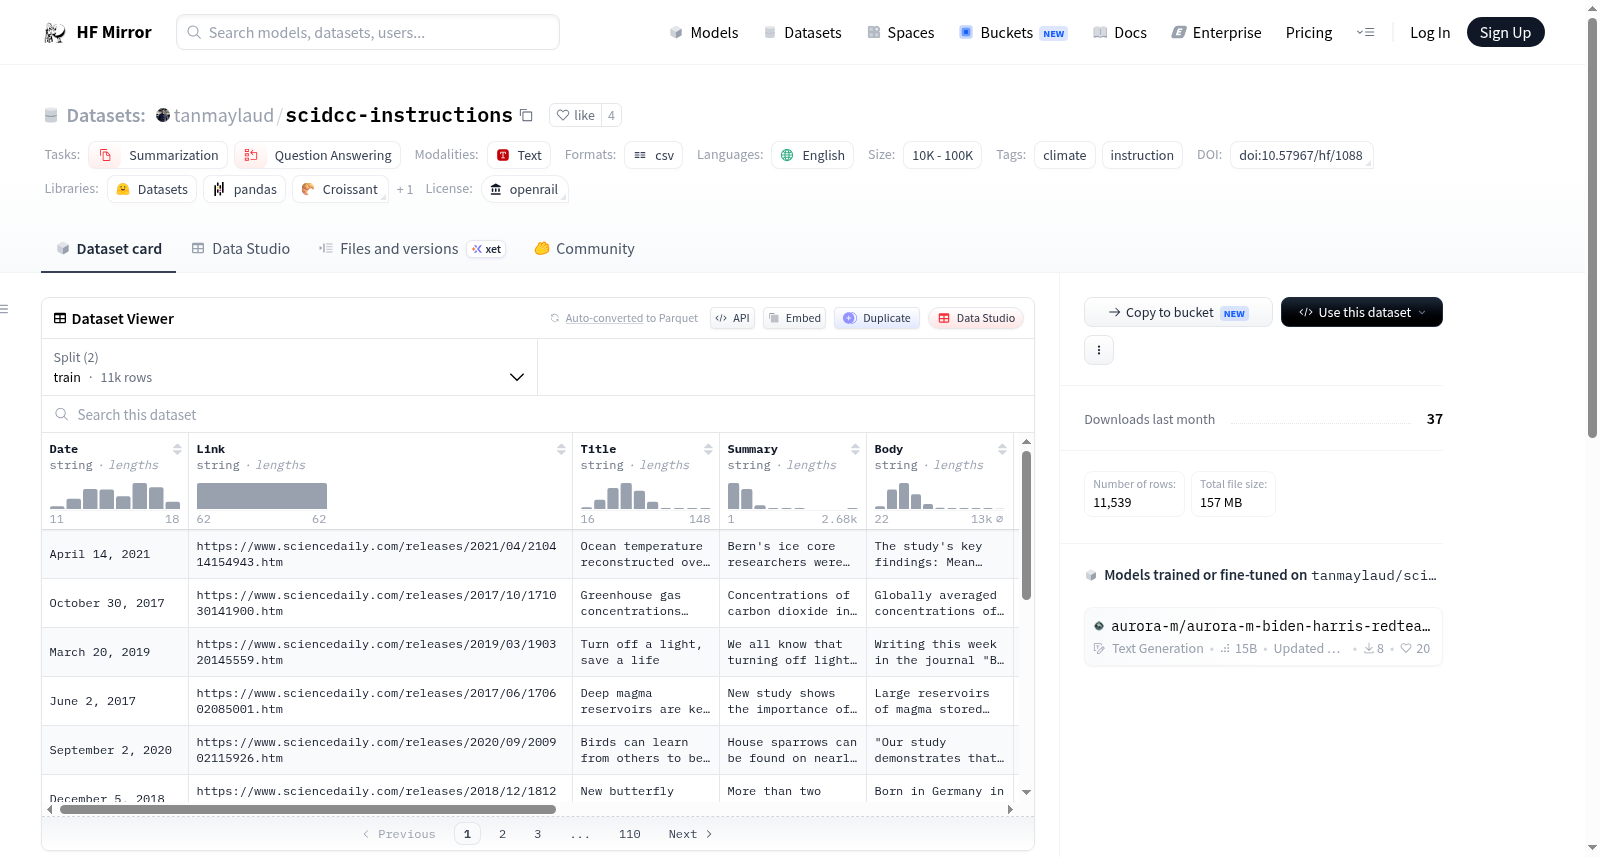Go to Models in the top navigation
Image resolution: width=1600 pixels, height=857 pixels.
click(x=704, y=33)
